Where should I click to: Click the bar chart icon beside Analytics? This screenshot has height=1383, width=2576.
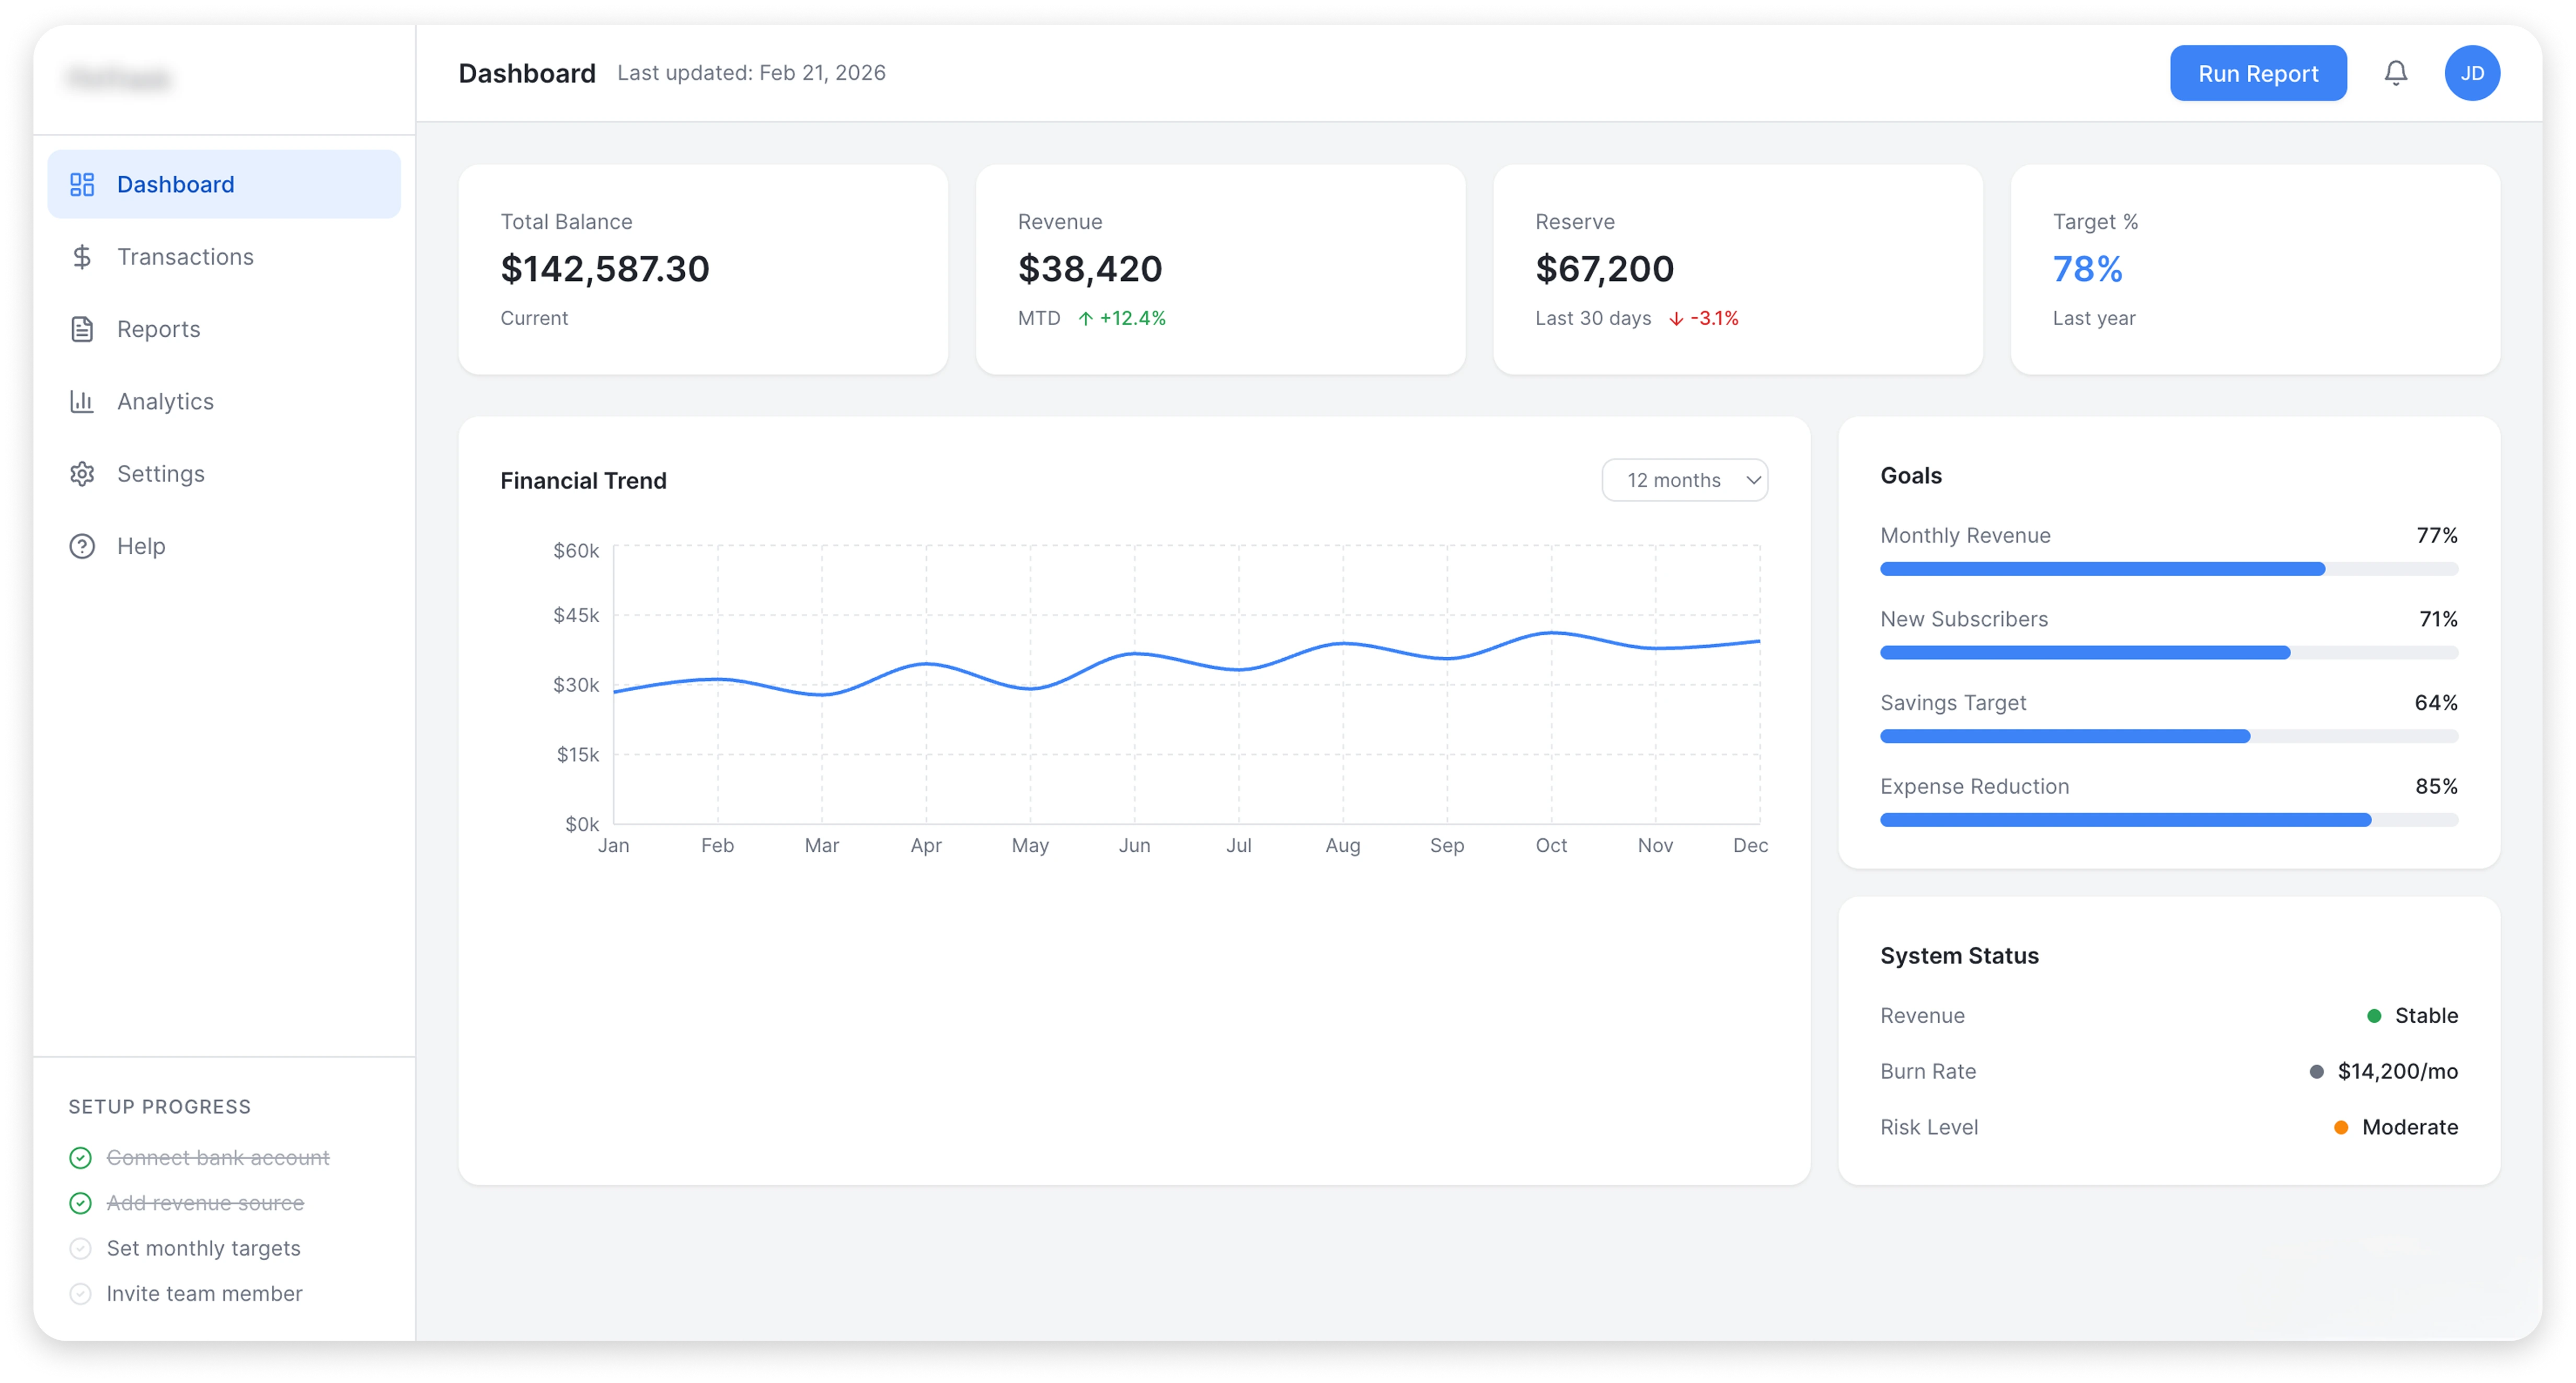[x=82, y=401]
